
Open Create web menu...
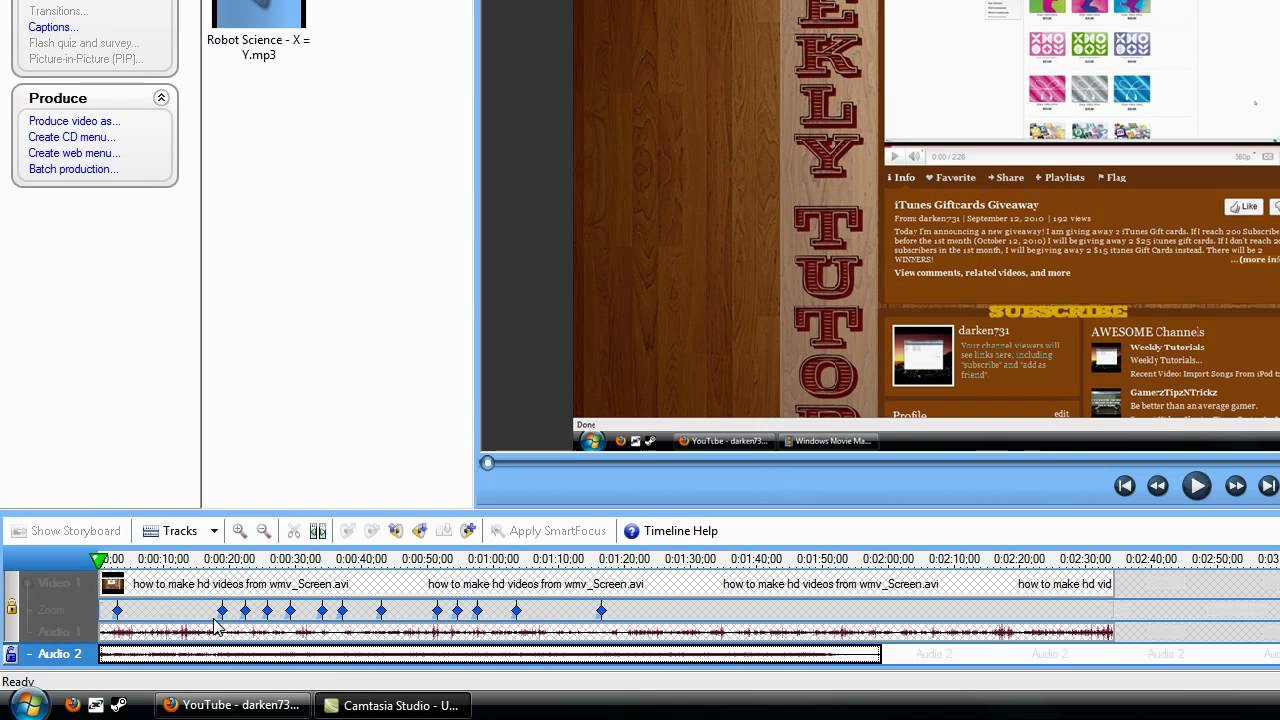click(74, 153)
